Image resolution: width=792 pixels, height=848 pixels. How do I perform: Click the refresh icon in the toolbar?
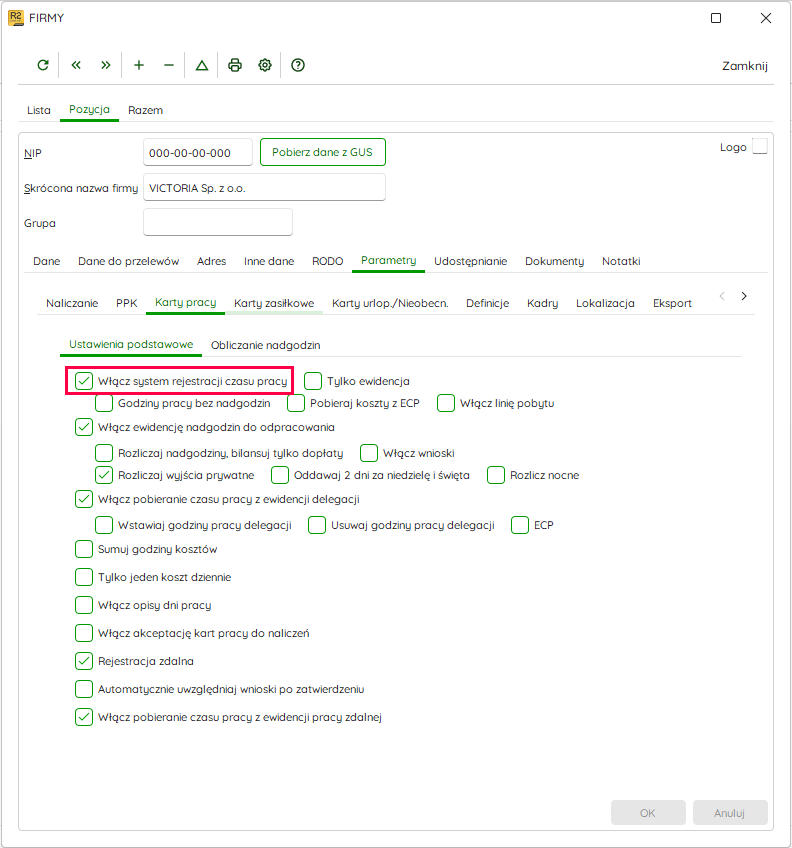pyautogui.click(x=43, y=65)
